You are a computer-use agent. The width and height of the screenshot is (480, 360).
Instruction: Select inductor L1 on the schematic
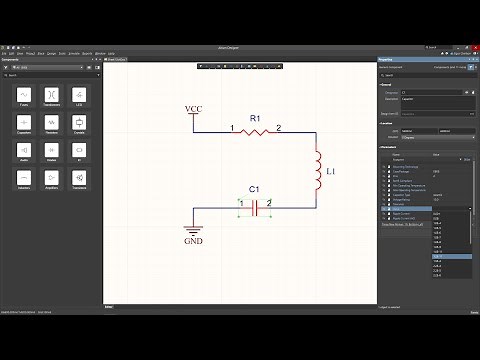tap(318, 171)
